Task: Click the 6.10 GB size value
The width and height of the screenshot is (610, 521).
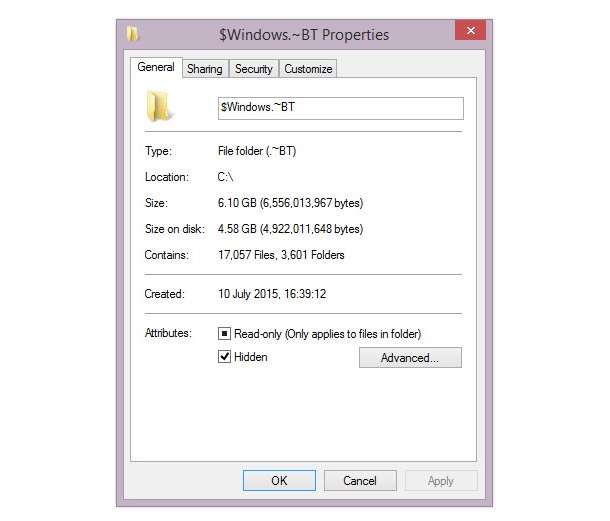Action: (290, 203)
